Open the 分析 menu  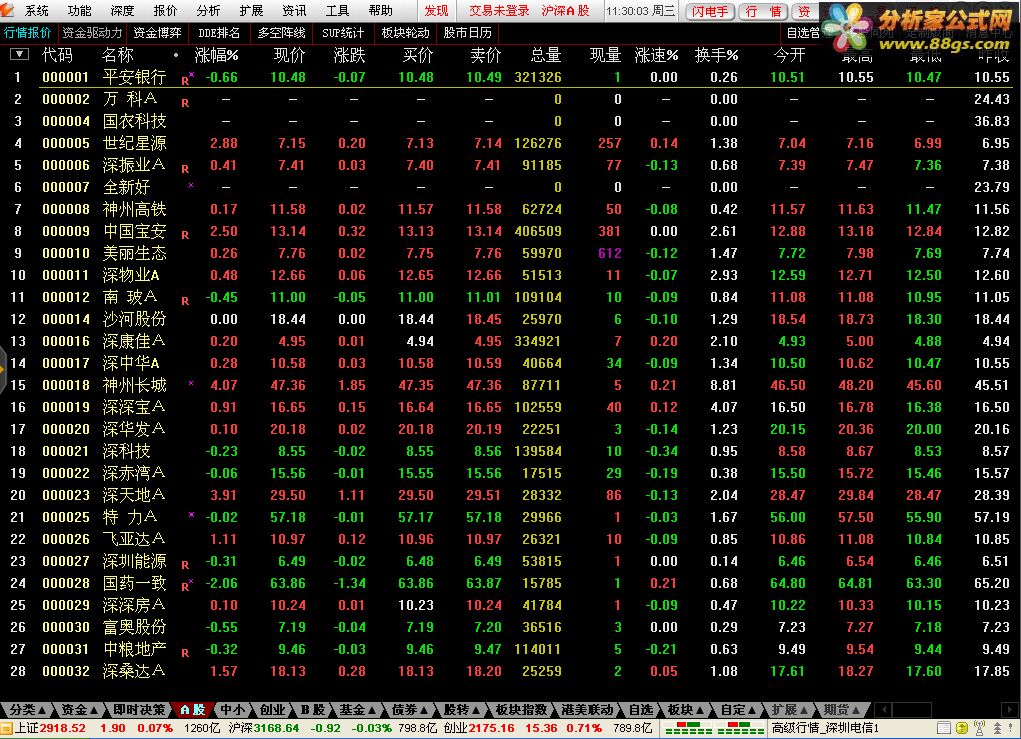point(208,10)
